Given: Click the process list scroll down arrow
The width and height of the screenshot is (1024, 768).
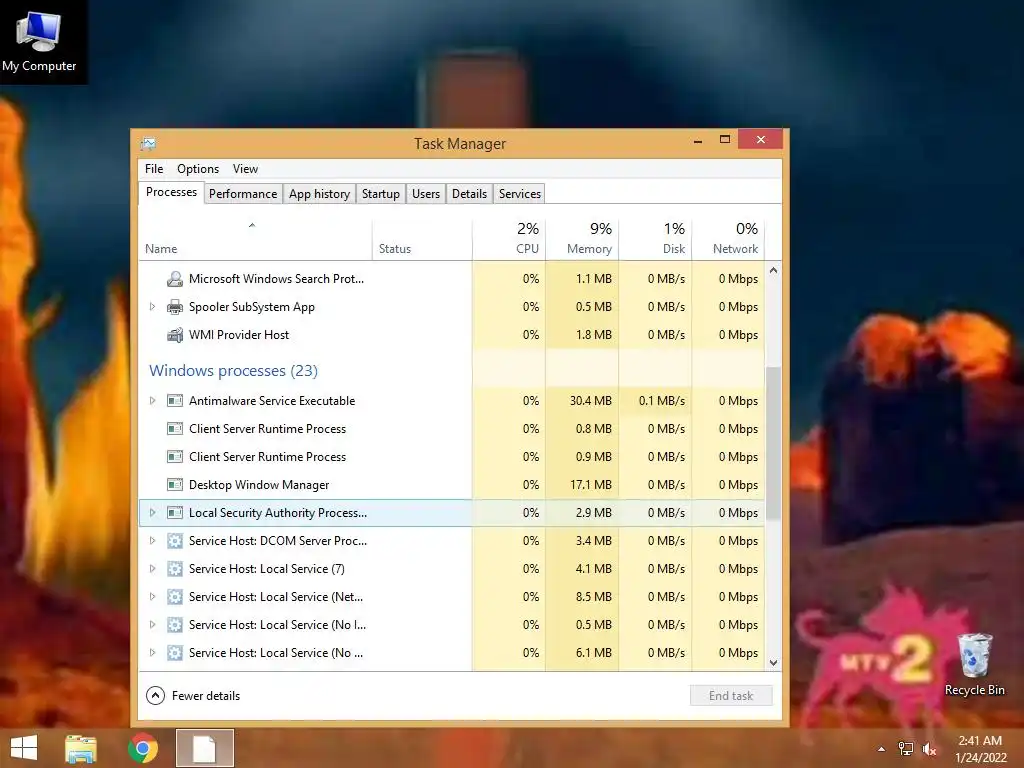Looking at the screenshot, I should [773, 663].
